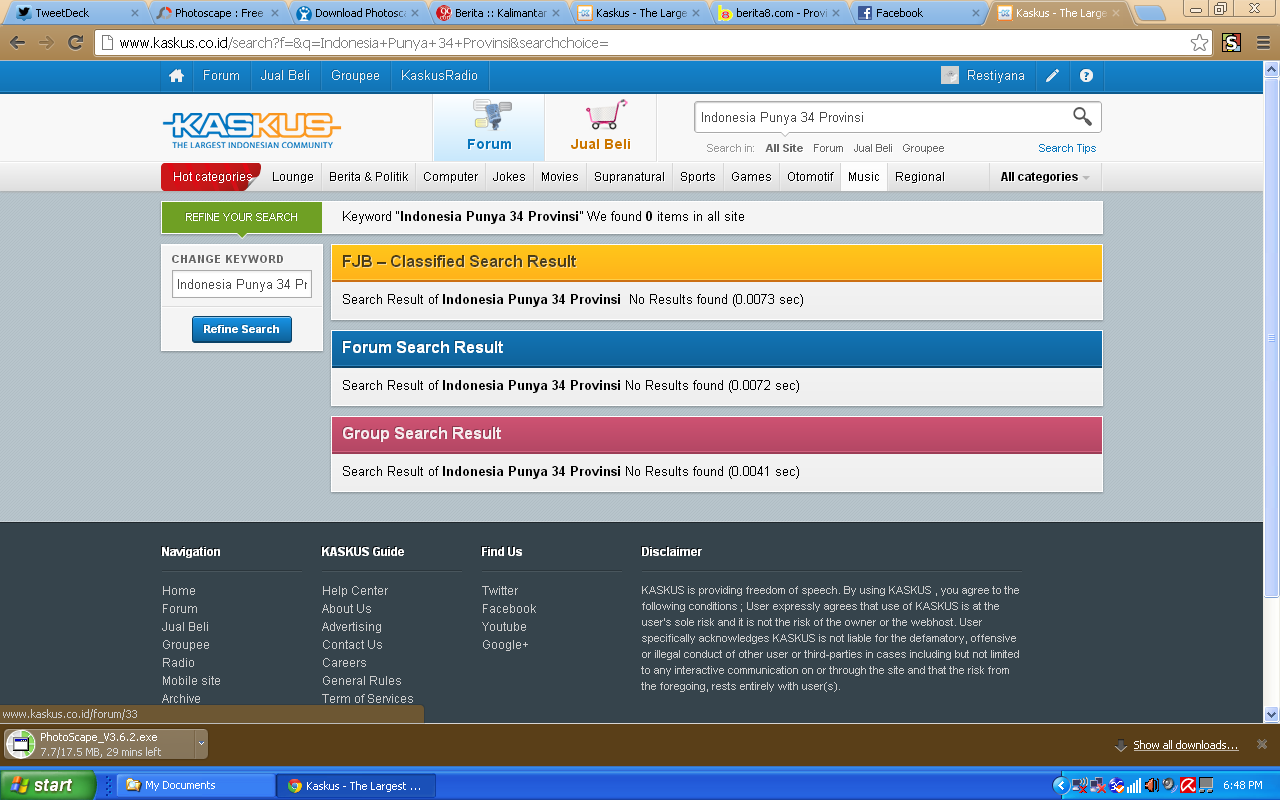Click Careers in KASKUS Guide
This screenshot has width=1280, height=800.
[344, 663]
